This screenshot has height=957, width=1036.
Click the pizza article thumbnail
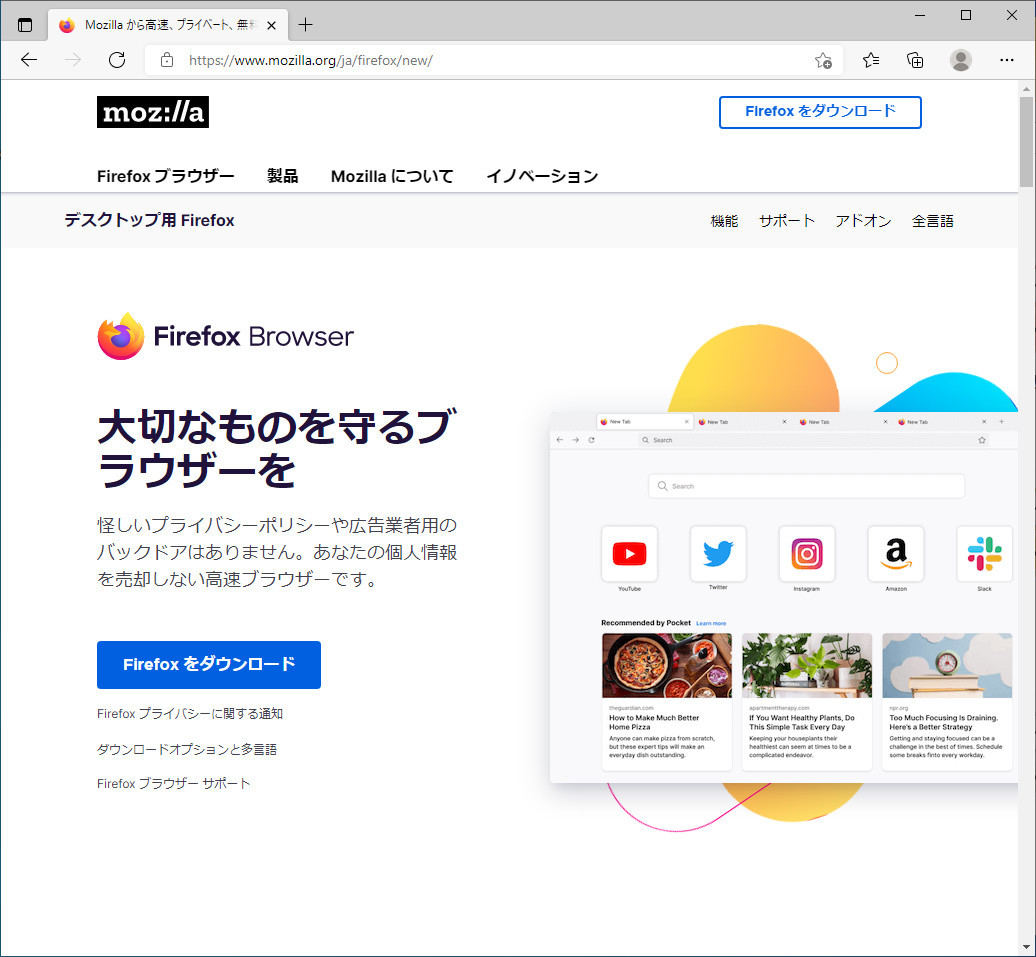(667, 666)
